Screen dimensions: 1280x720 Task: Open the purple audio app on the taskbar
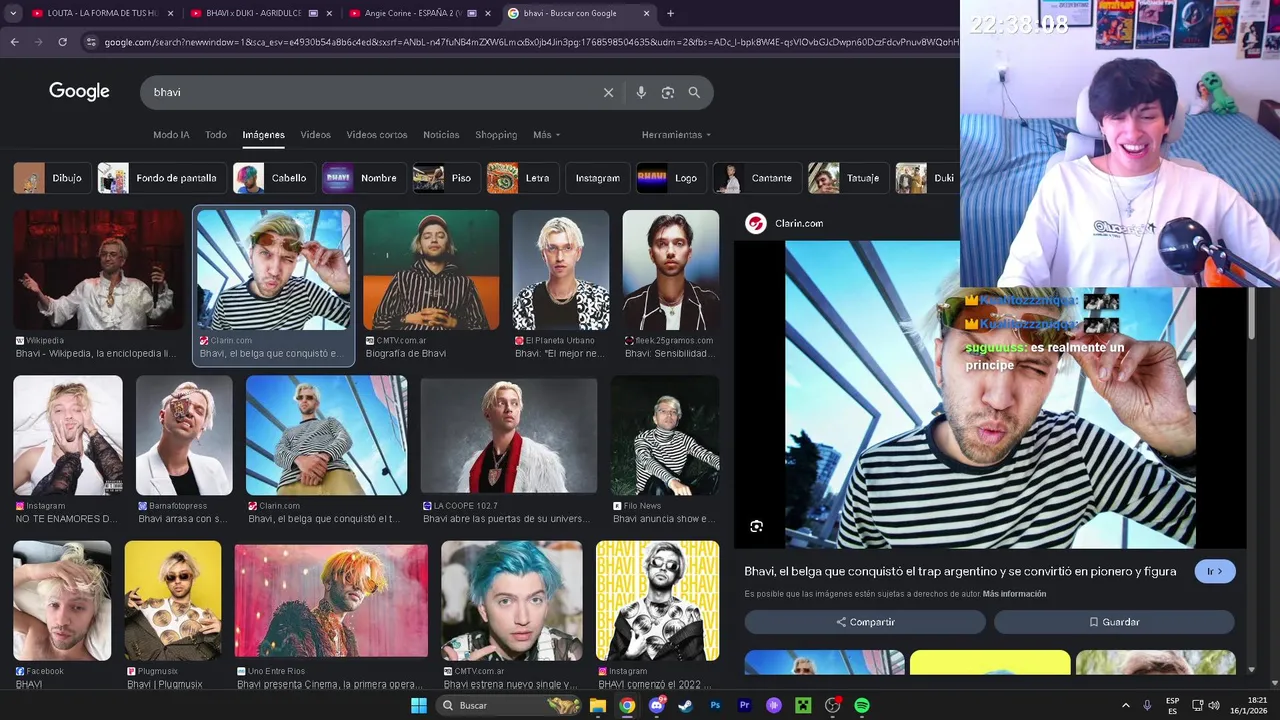click(x=773, y=705)
